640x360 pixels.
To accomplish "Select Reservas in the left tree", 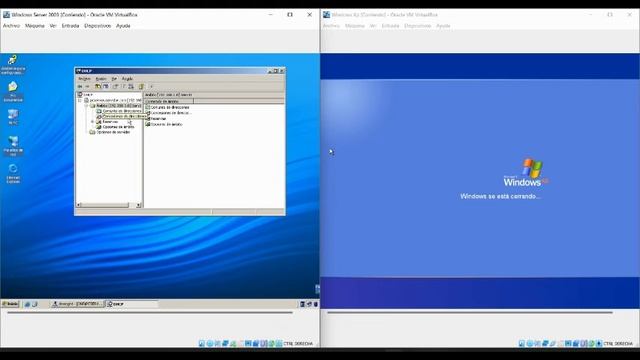I will point(107,122).
